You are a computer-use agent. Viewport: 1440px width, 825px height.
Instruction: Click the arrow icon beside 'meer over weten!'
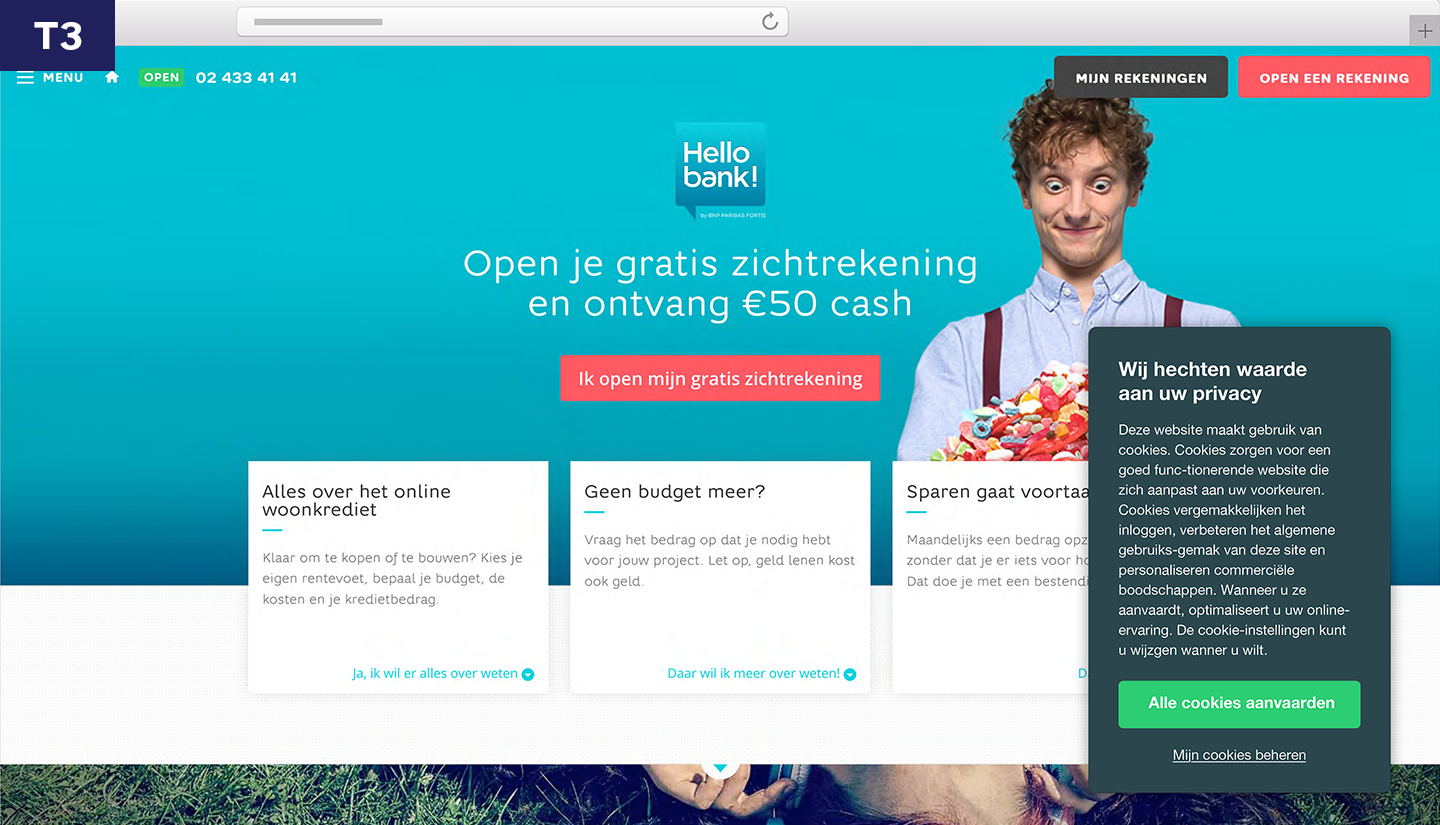[x=850, y=674]
